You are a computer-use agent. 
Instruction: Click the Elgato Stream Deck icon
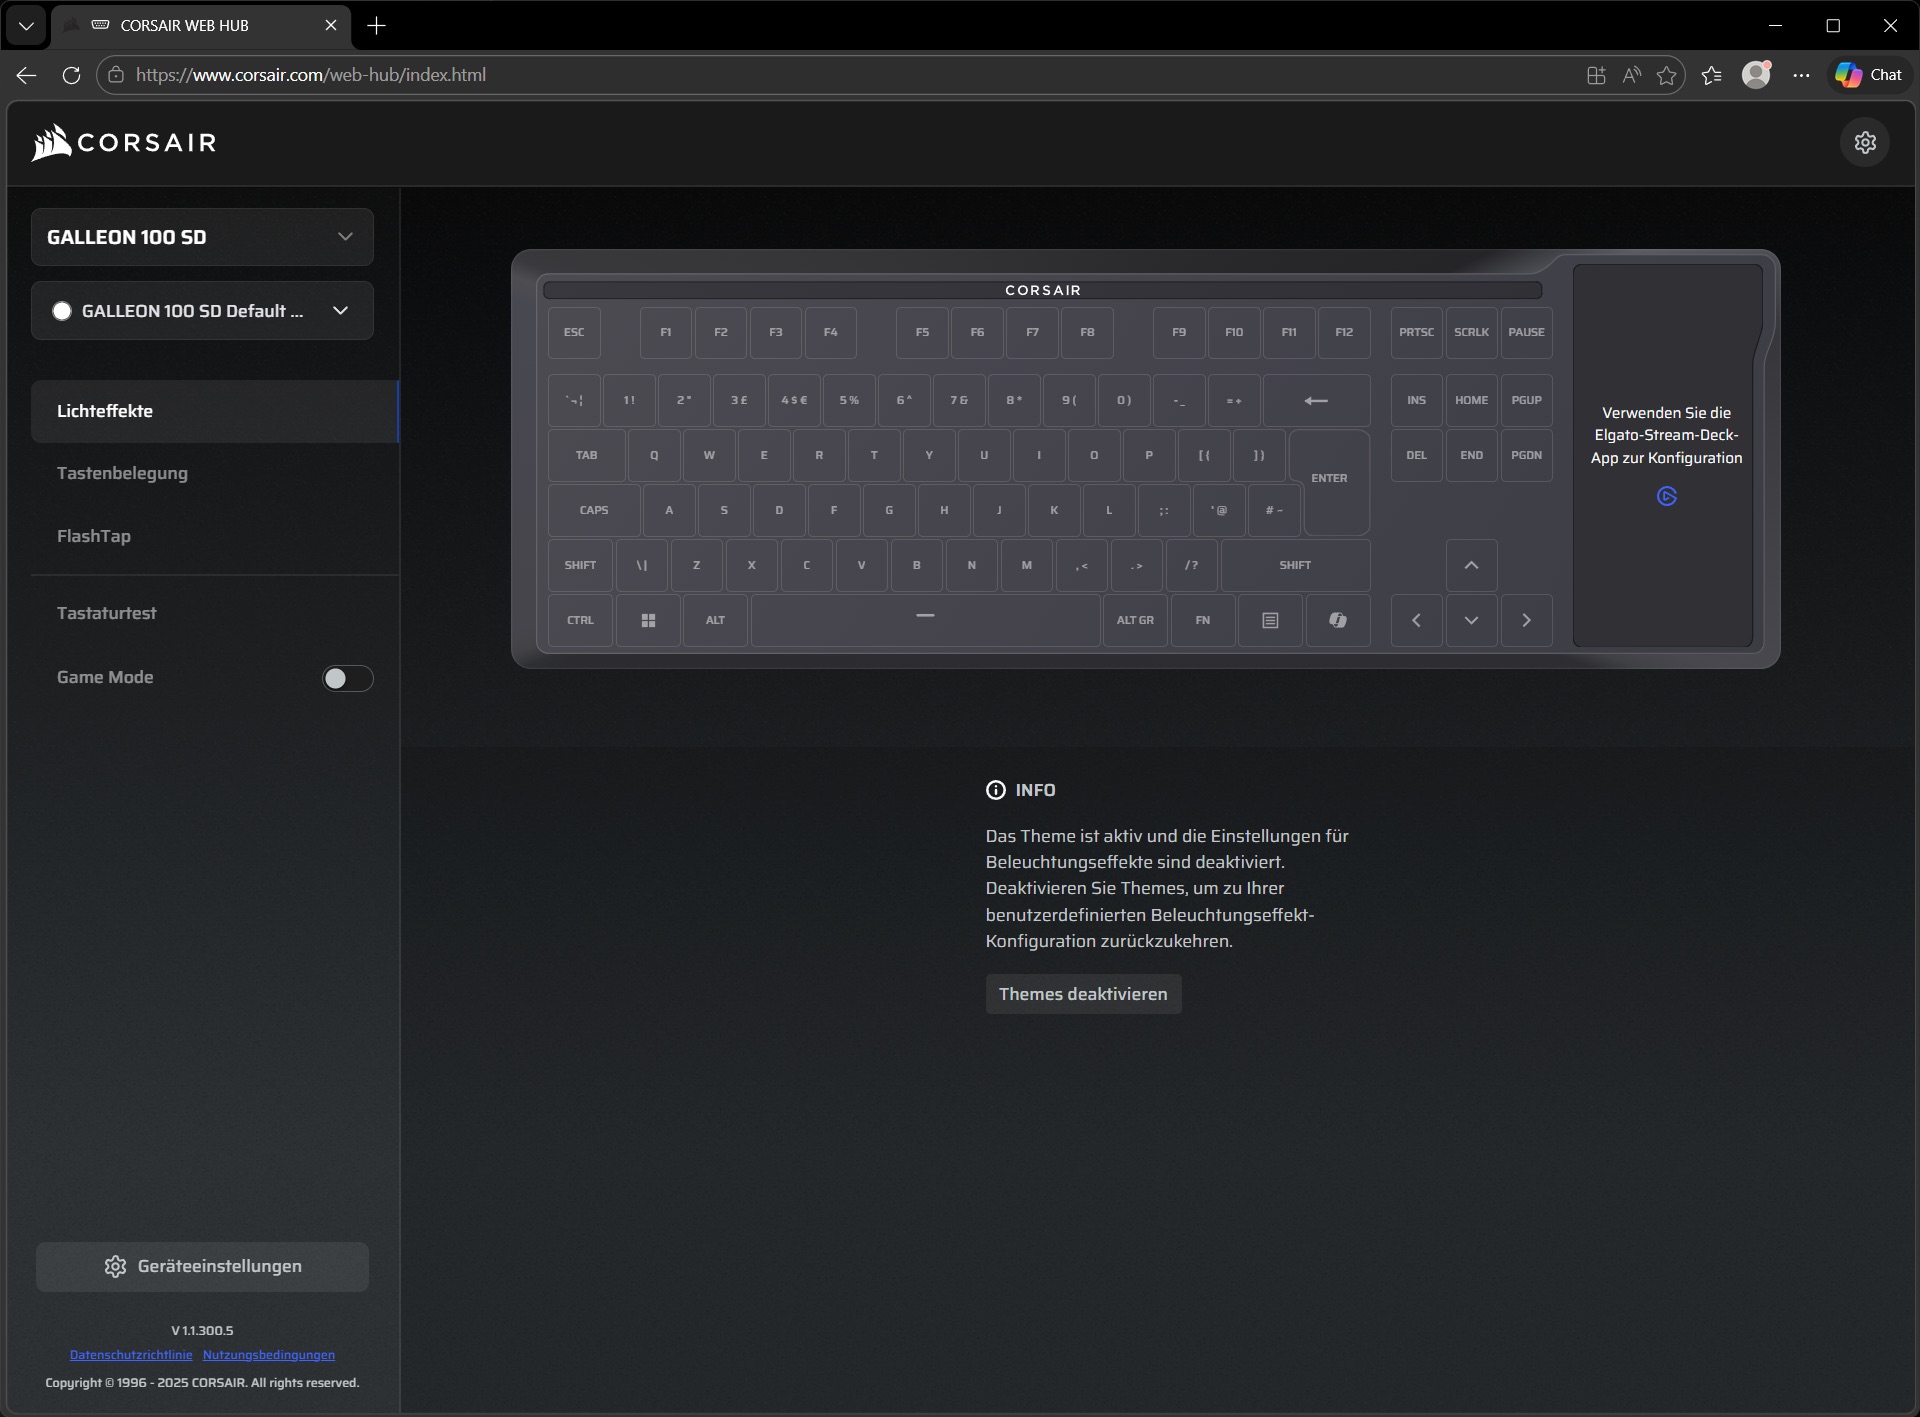[1666, 496]
